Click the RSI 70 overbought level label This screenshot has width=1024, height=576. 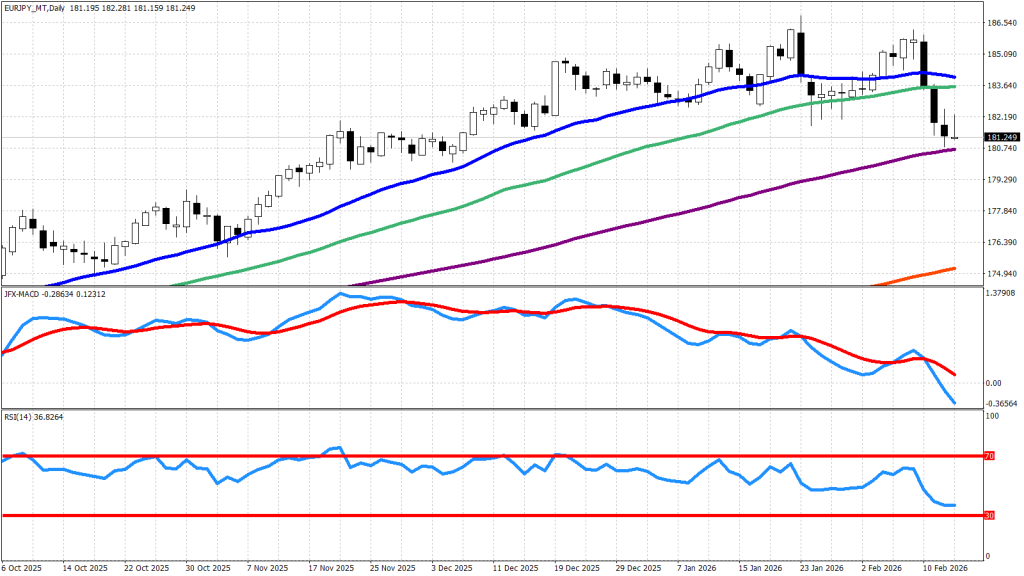pos(989,456)
